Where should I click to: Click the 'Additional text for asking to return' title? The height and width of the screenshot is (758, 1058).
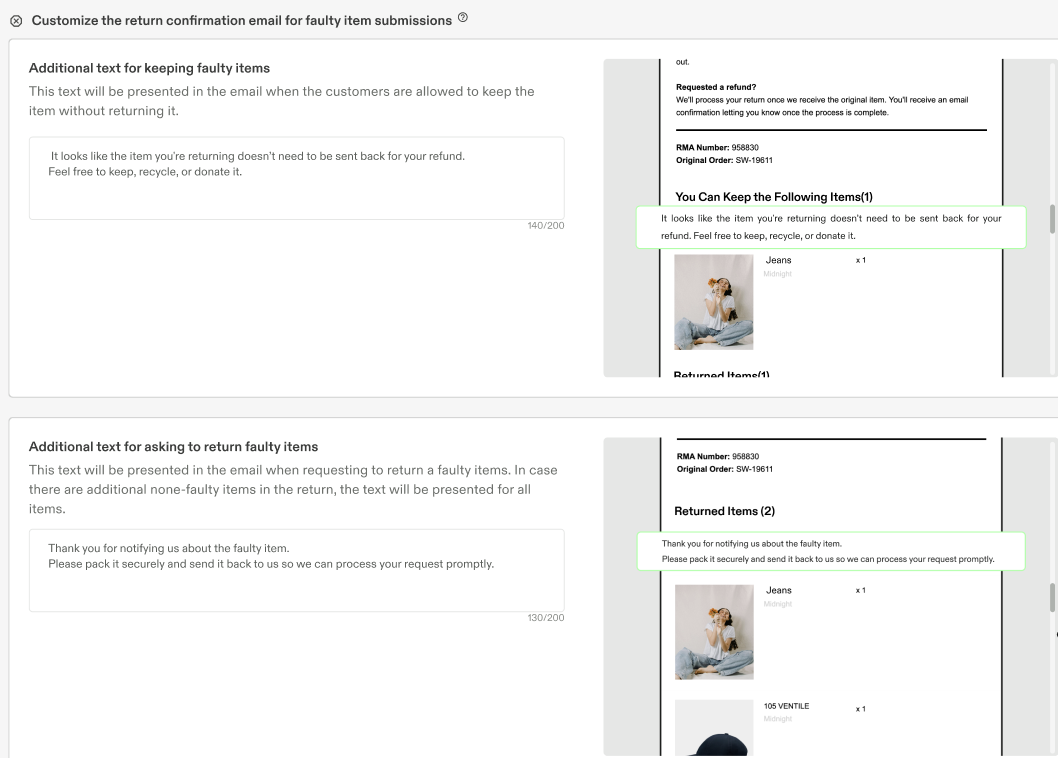[173, 447]
